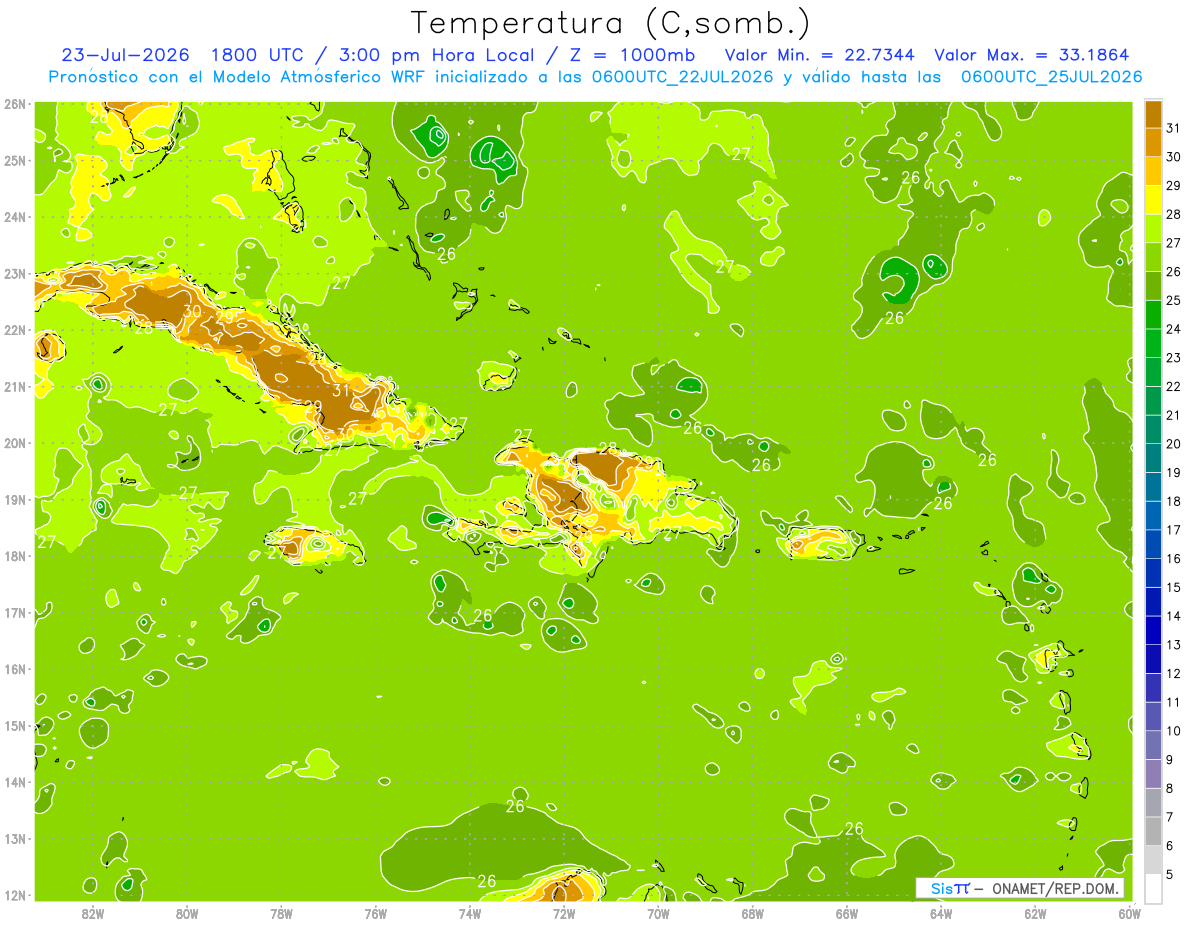This screenshot has width=1200, height=927.
Task: Click the '12N' latitude axis label
Action: (x=15, y=895)
